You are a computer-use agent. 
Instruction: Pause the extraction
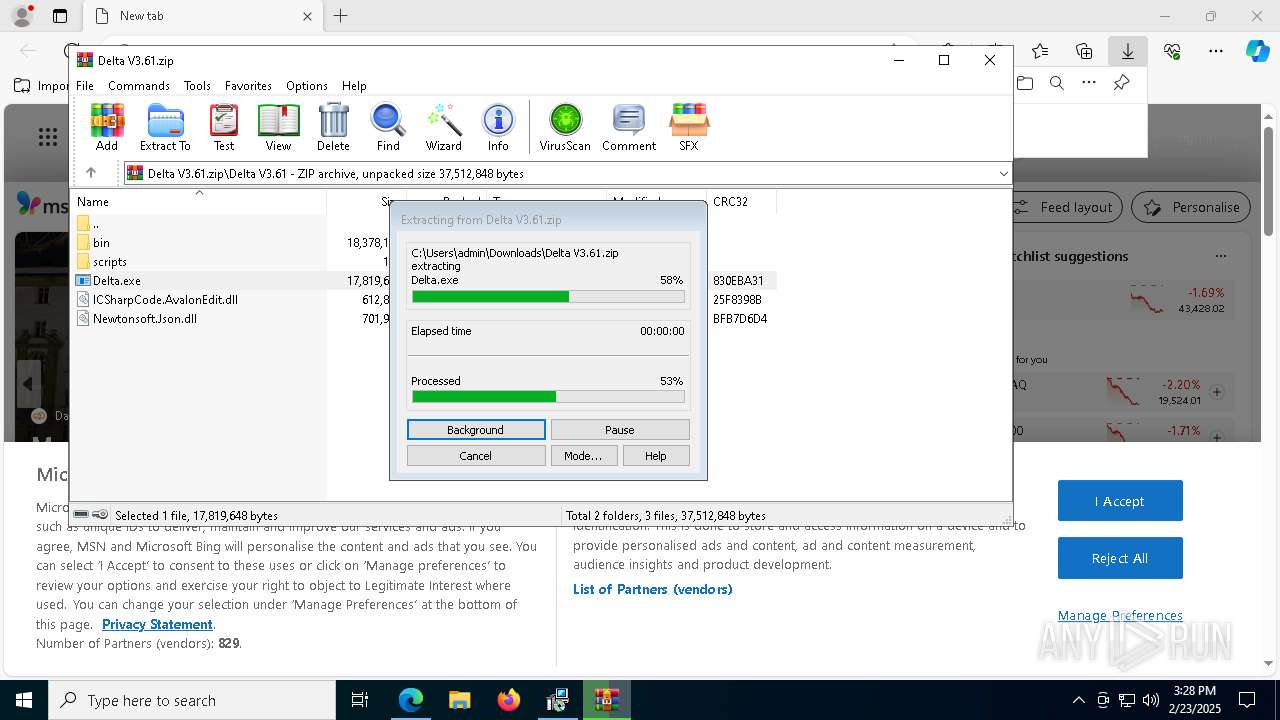[620, 430]
